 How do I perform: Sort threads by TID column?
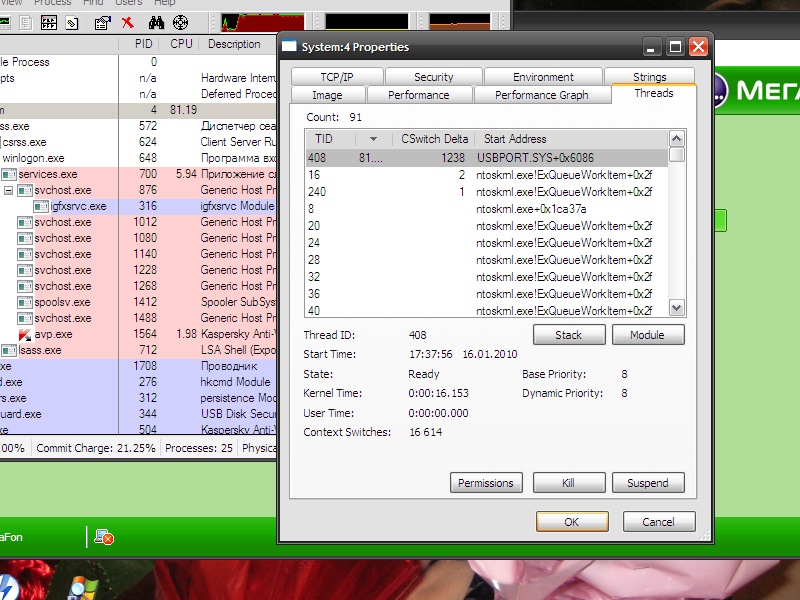pyautogui.click(x=330, y=139)
